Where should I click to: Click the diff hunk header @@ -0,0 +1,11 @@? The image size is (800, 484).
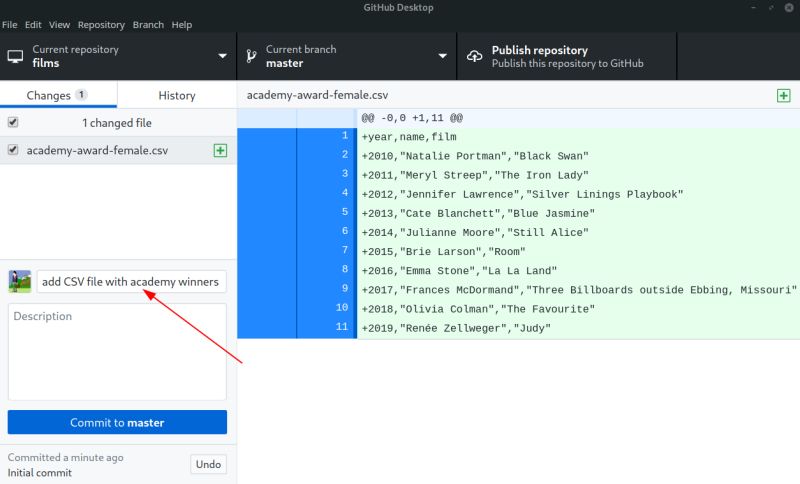pos(412,118)
